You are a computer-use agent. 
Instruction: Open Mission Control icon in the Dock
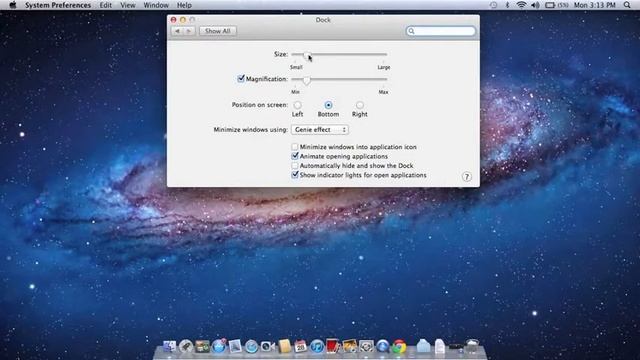202,347
